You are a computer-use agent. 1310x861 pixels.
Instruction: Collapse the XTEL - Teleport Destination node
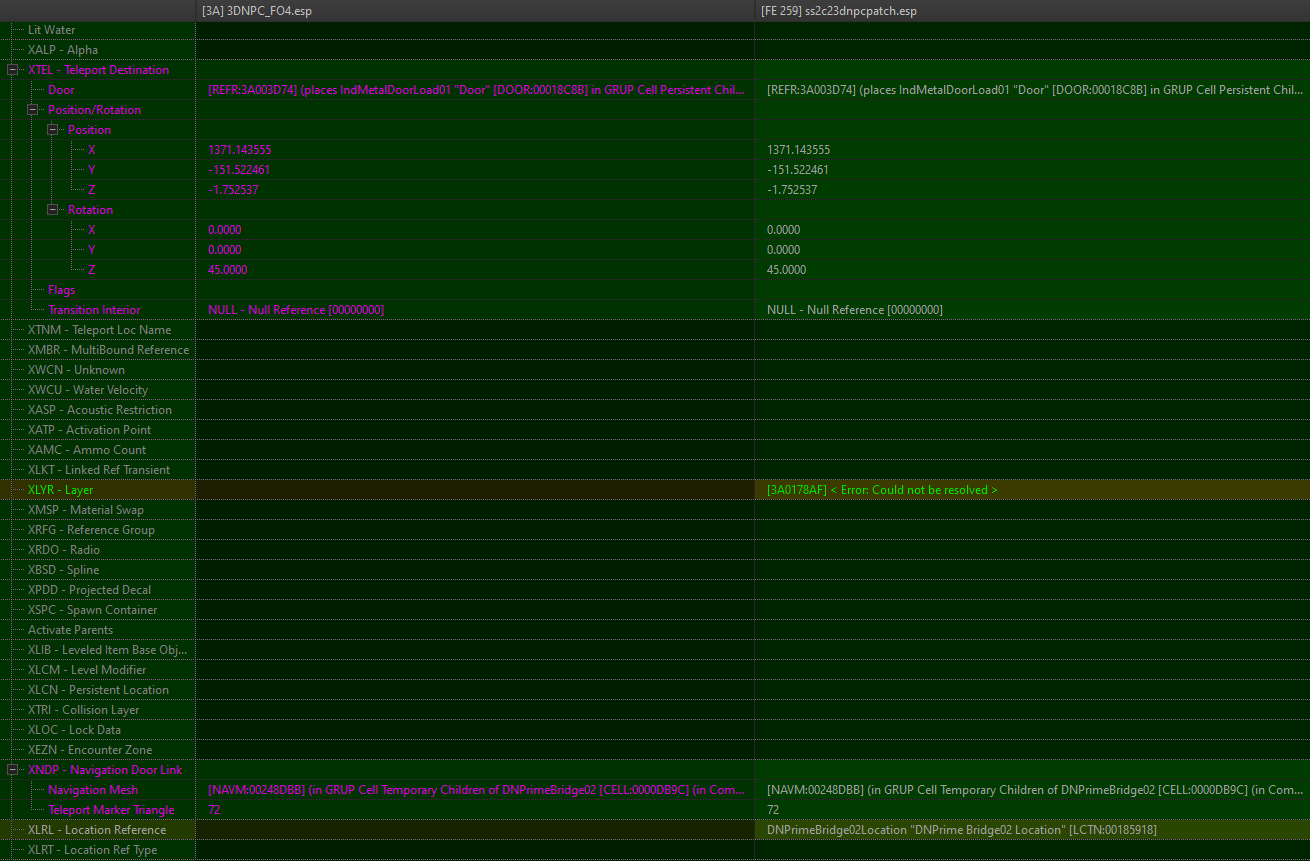click(x=13, y=70)
